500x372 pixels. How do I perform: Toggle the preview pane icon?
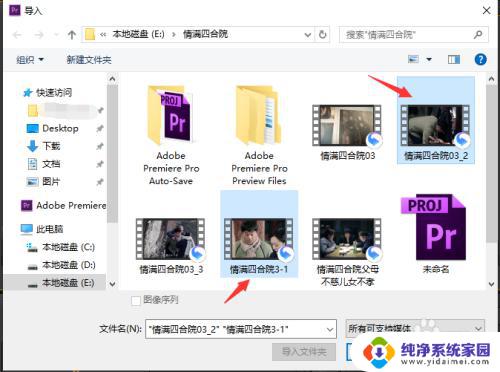click(454, 60)
